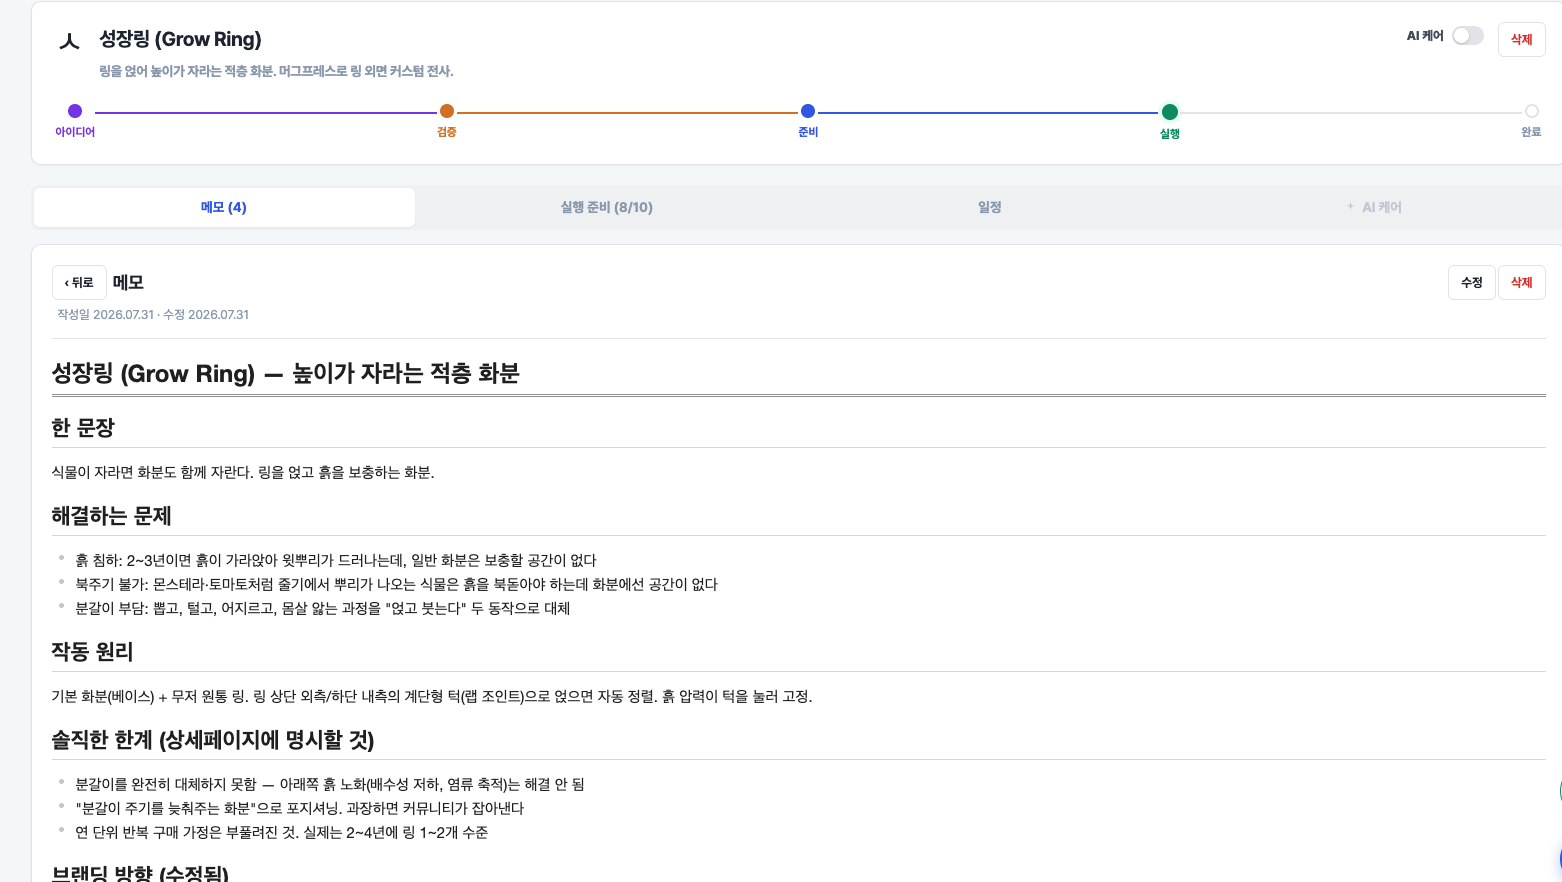
Task: Click the 분갈이 부담 bullet item
Action: click(322, 608)
